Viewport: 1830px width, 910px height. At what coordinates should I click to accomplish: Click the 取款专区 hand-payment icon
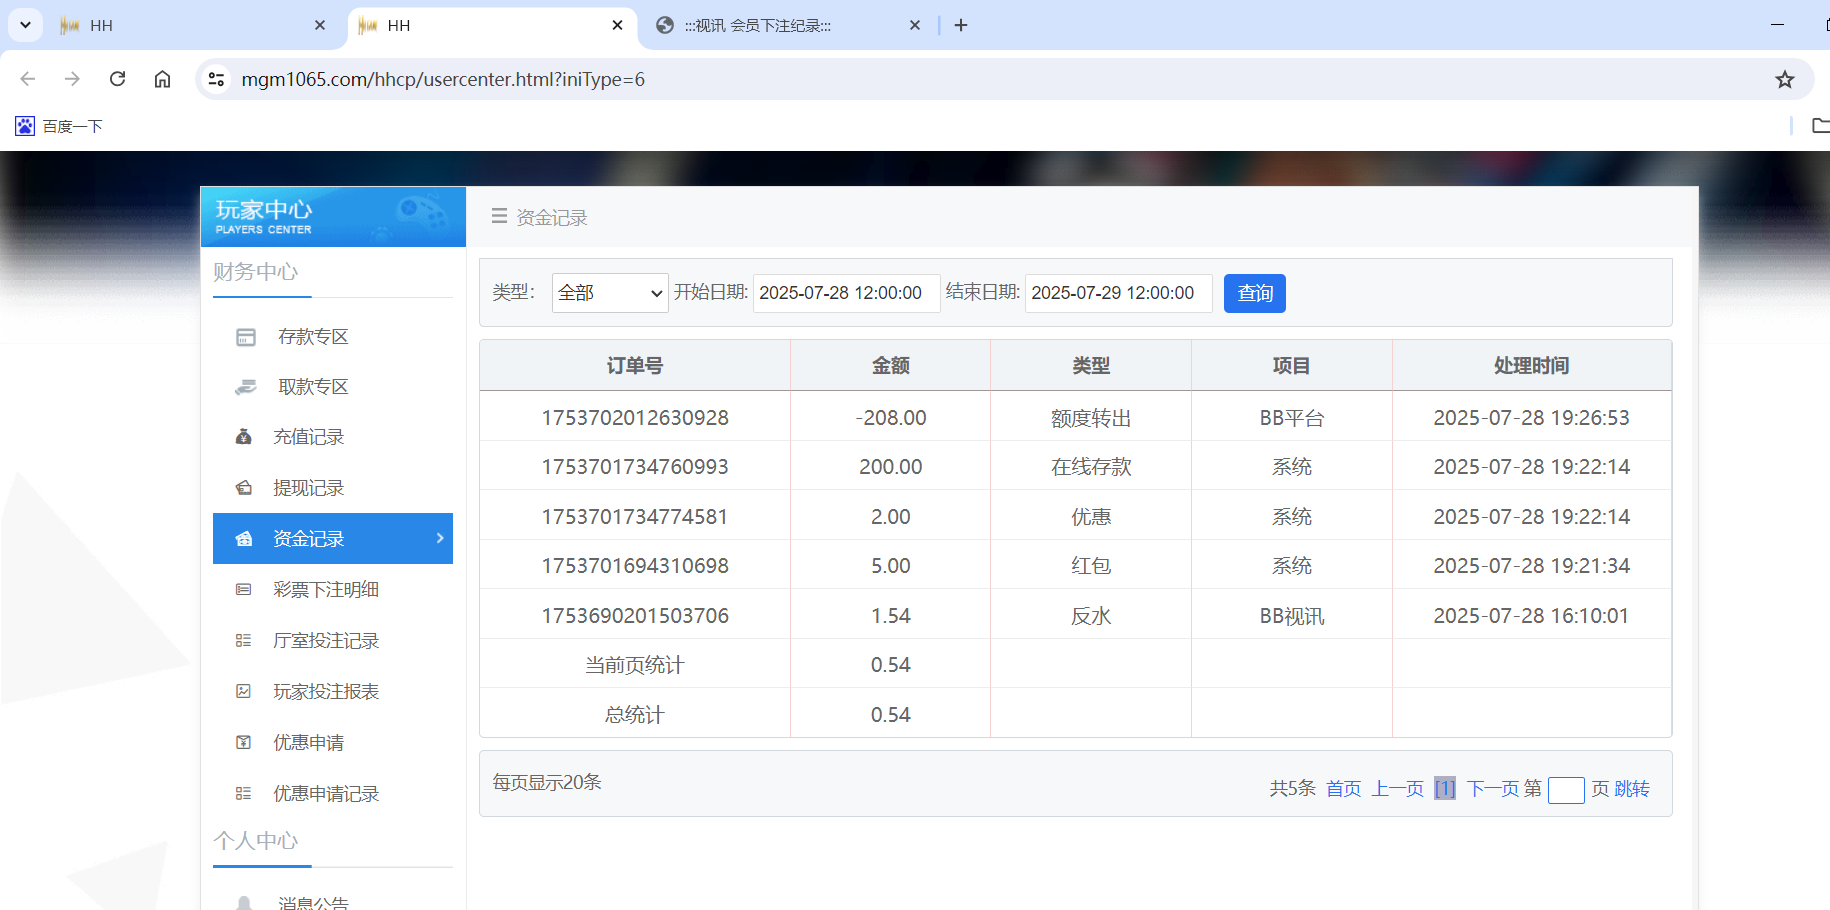tap(244, 386)
